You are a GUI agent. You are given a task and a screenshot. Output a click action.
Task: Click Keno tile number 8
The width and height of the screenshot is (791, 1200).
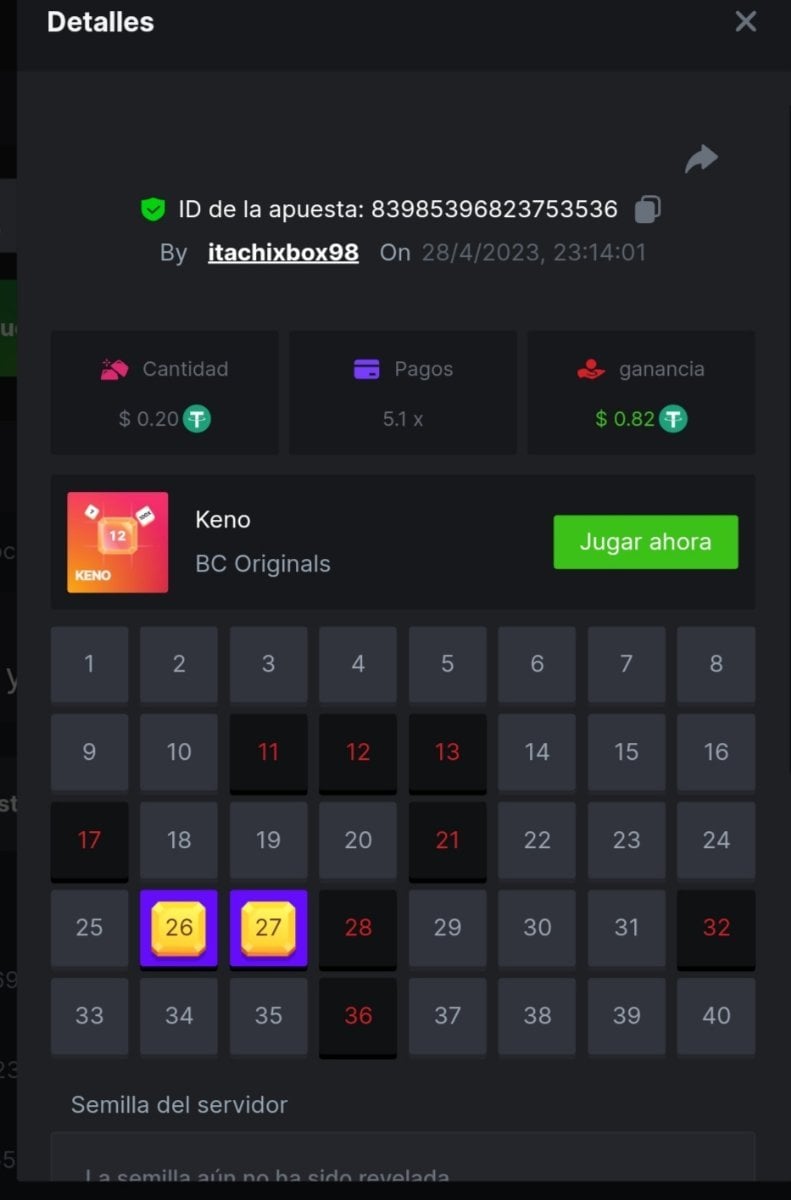pos(716,664)
